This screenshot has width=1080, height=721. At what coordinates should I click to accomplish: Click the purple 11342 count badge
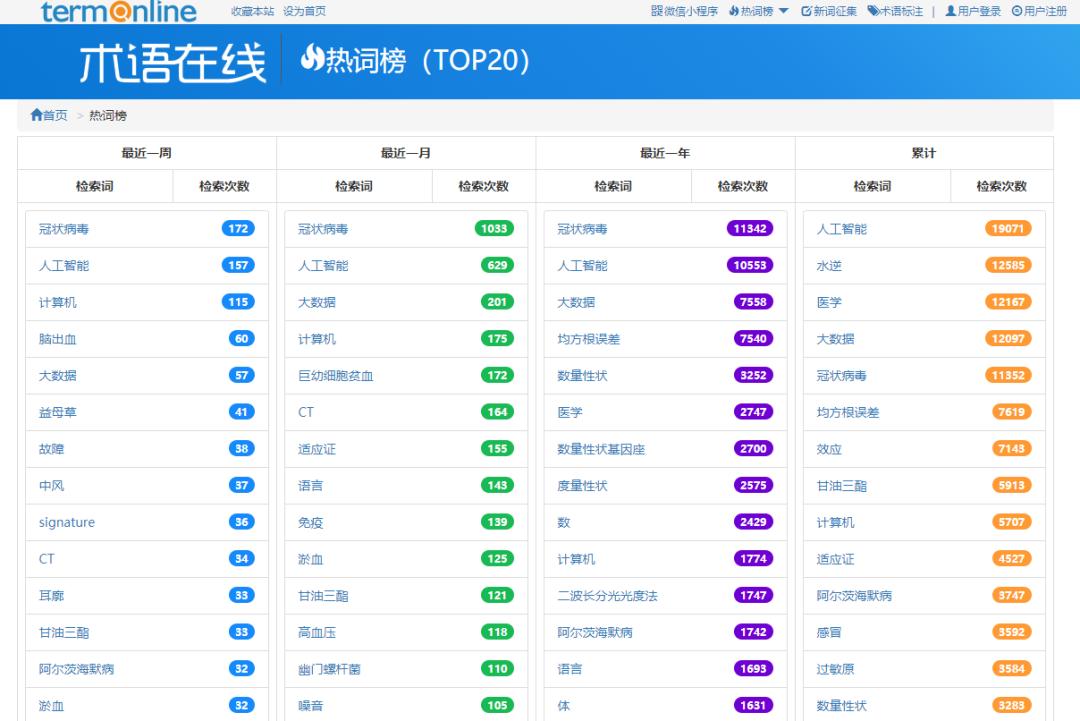coord(750,228)
